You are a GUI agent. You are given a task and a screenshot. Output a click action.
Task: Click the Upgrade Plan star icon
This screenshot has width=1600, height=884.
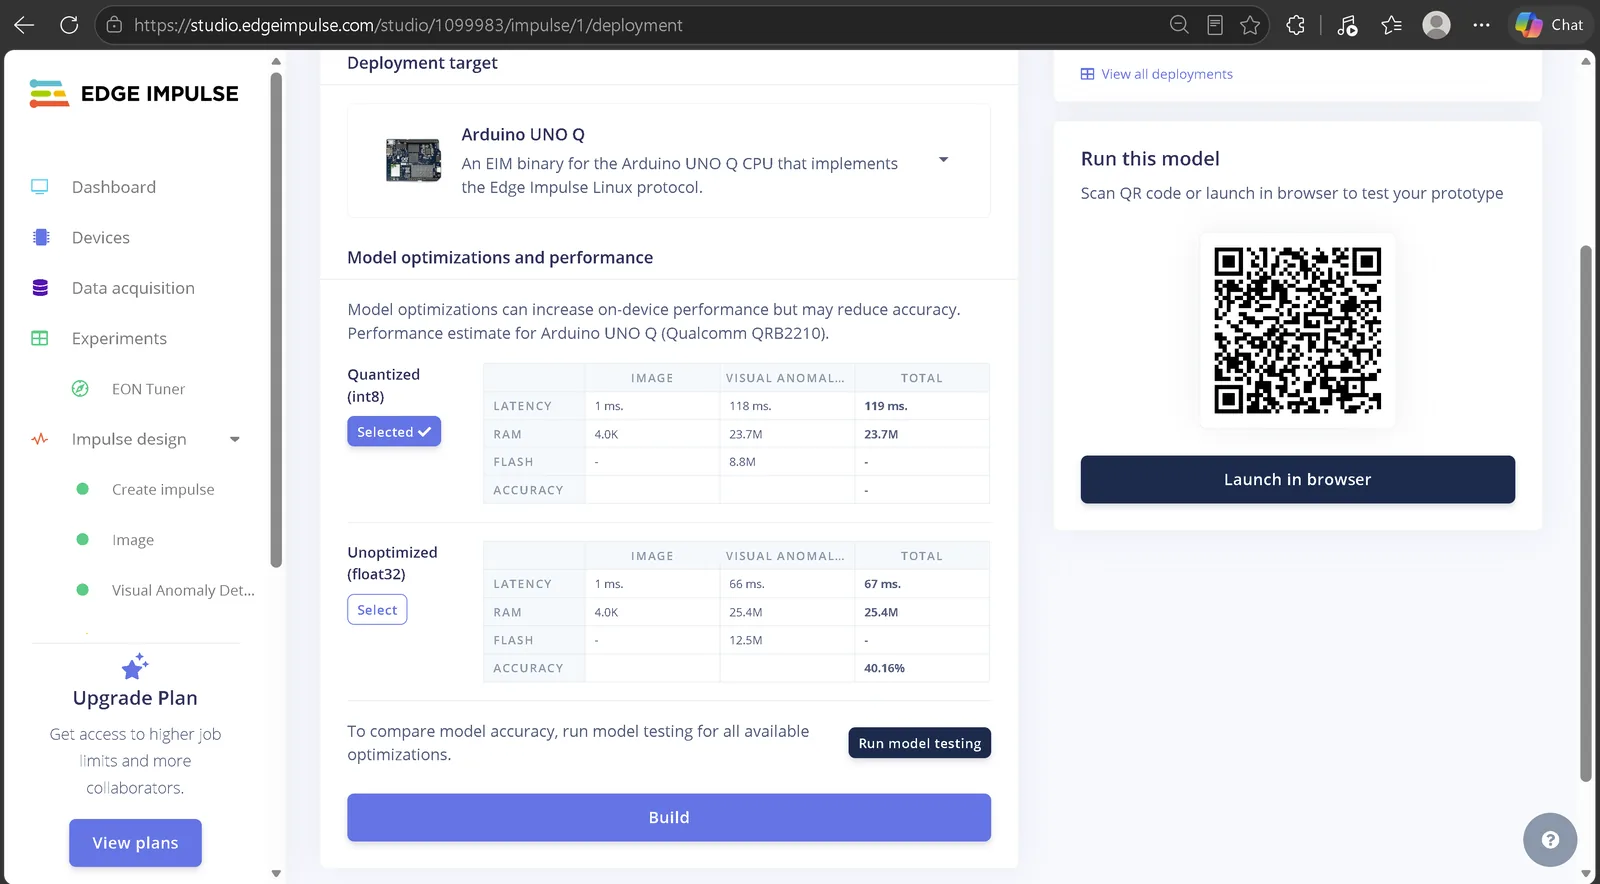pos(135,666)
